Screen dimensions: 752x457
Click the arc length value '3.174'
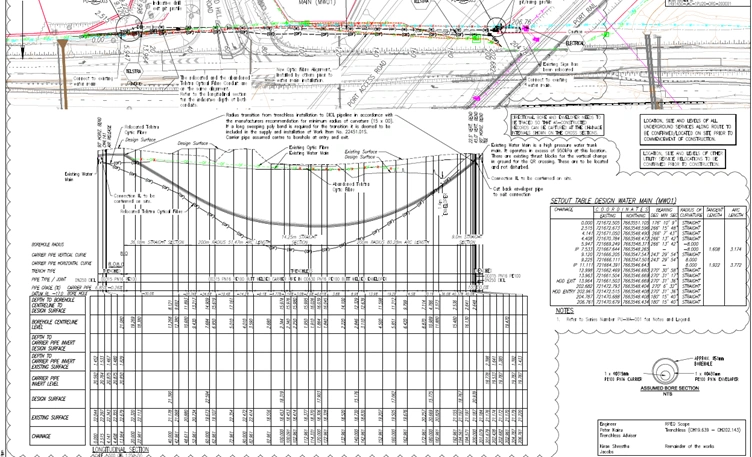(x=736, y=249)
